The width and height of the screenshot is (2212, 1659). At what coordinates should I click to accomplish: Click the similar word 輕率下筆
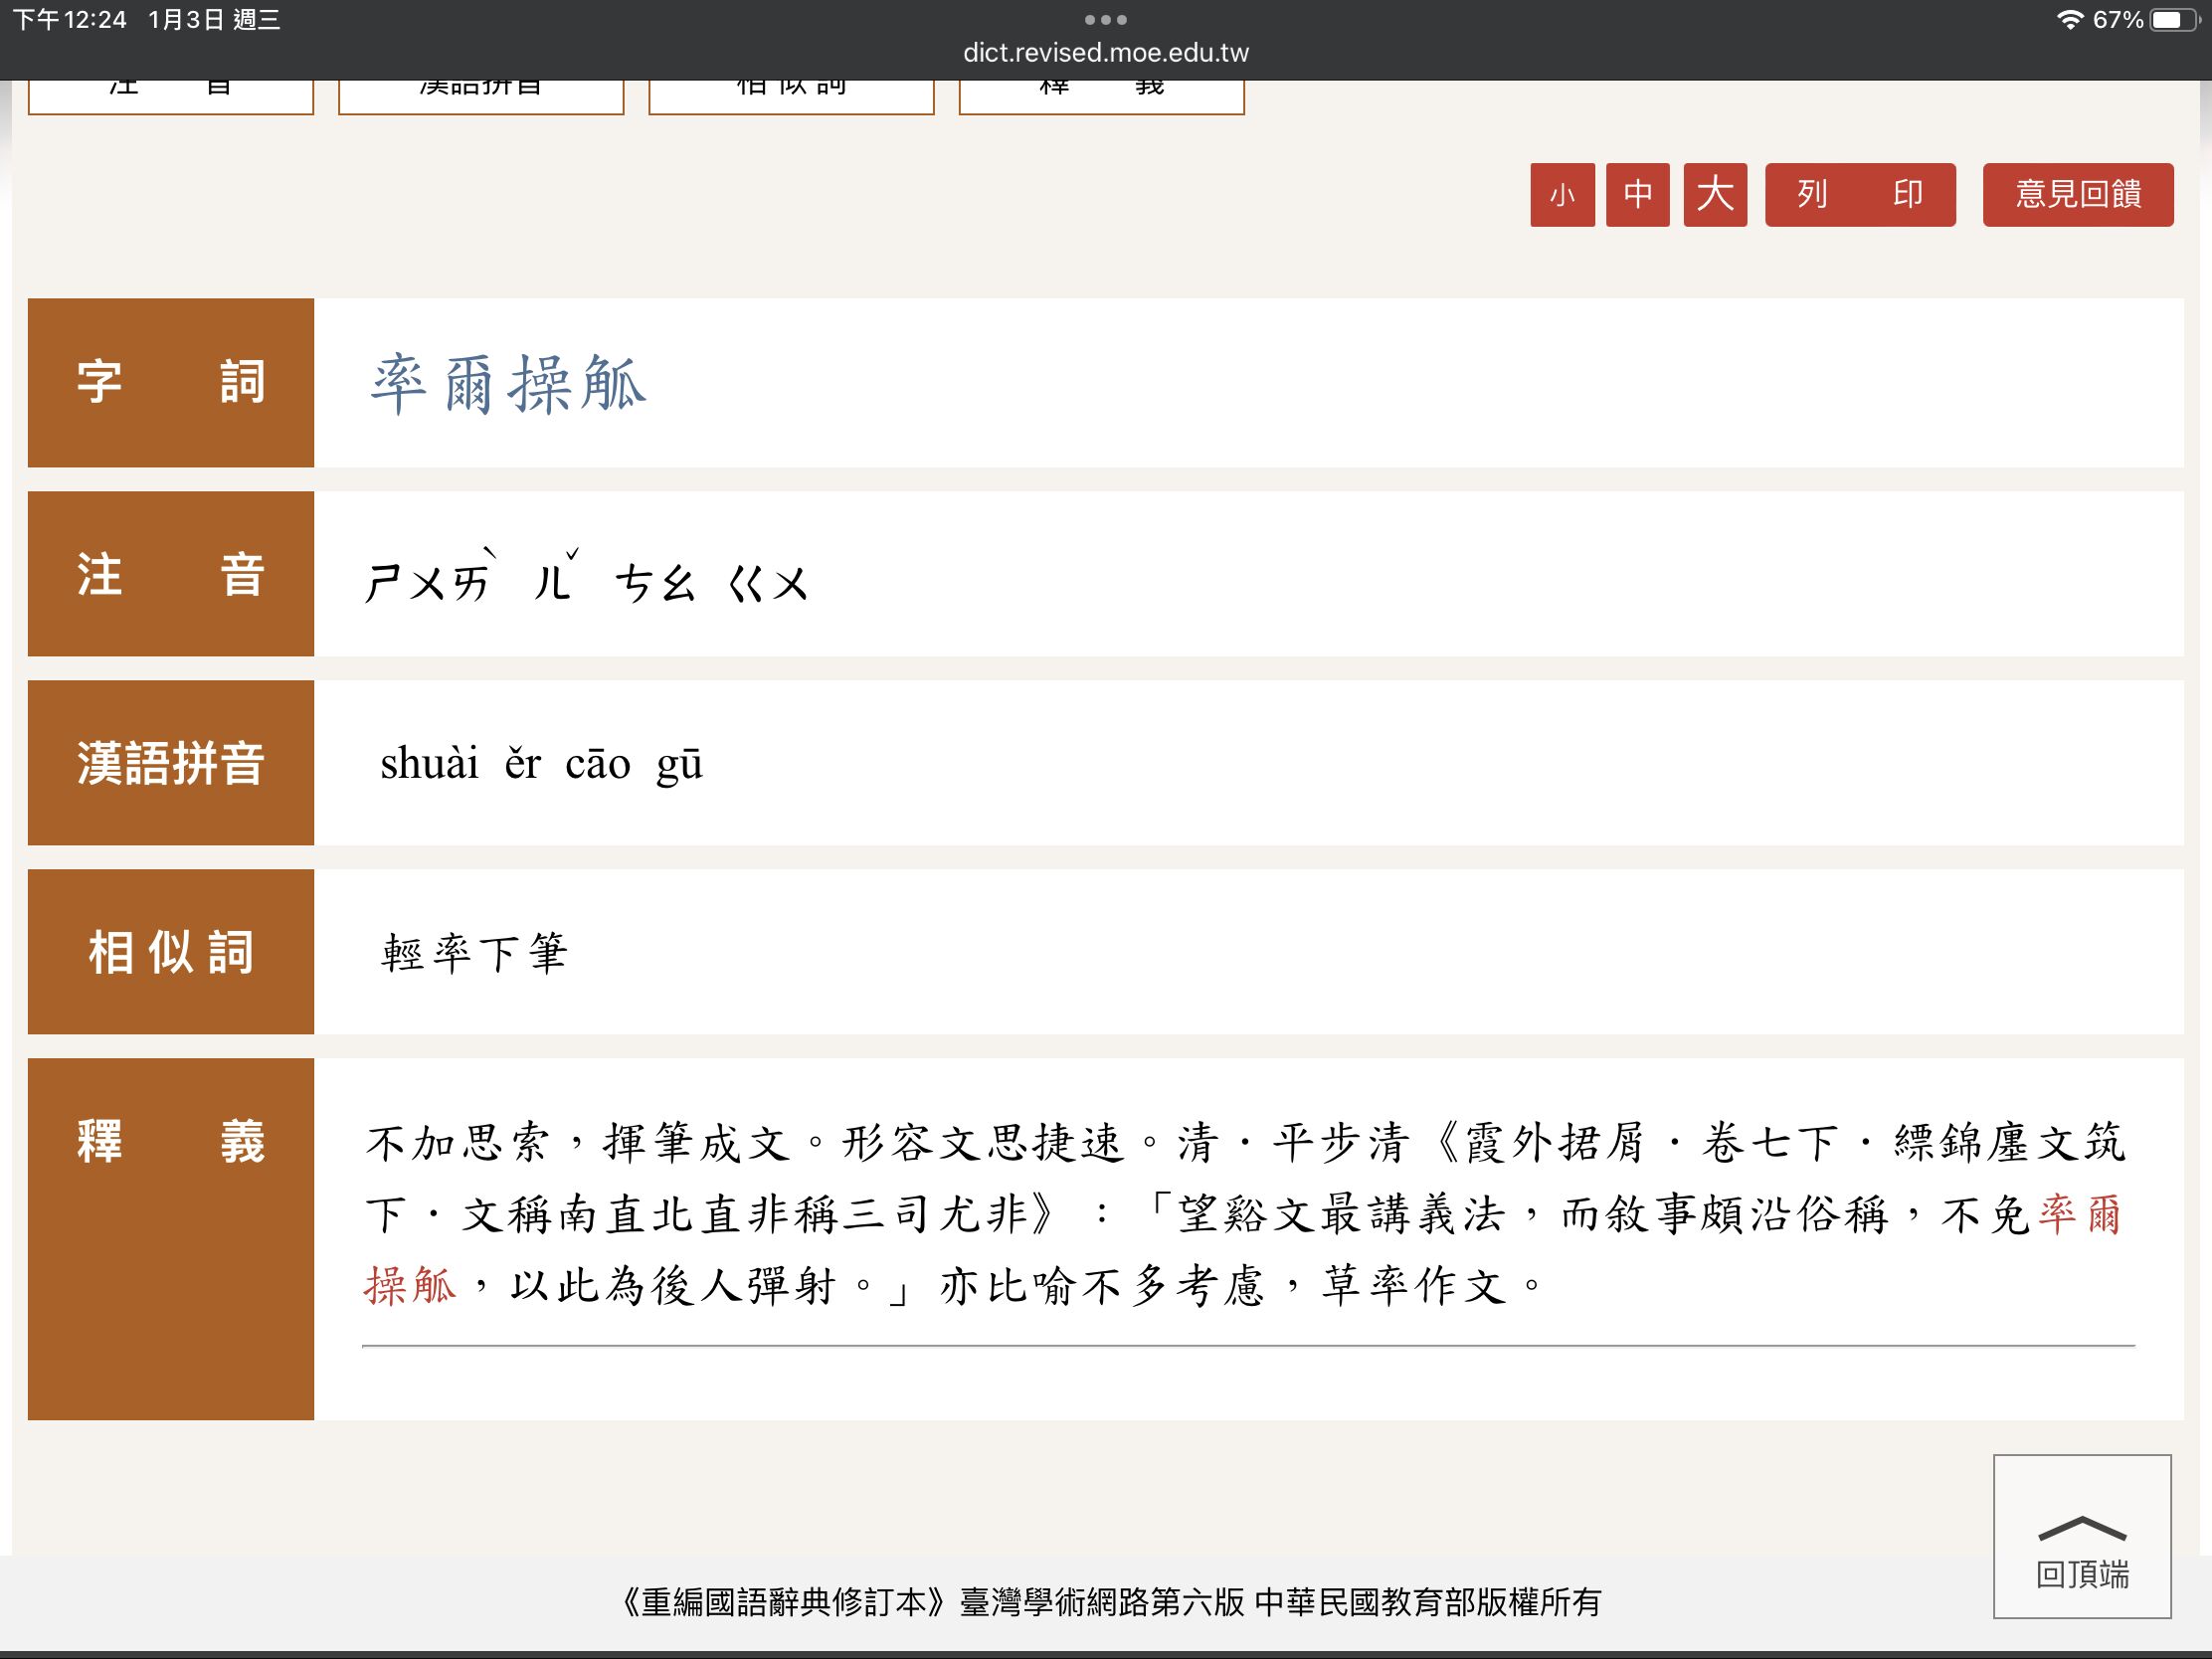click(474, 953)
